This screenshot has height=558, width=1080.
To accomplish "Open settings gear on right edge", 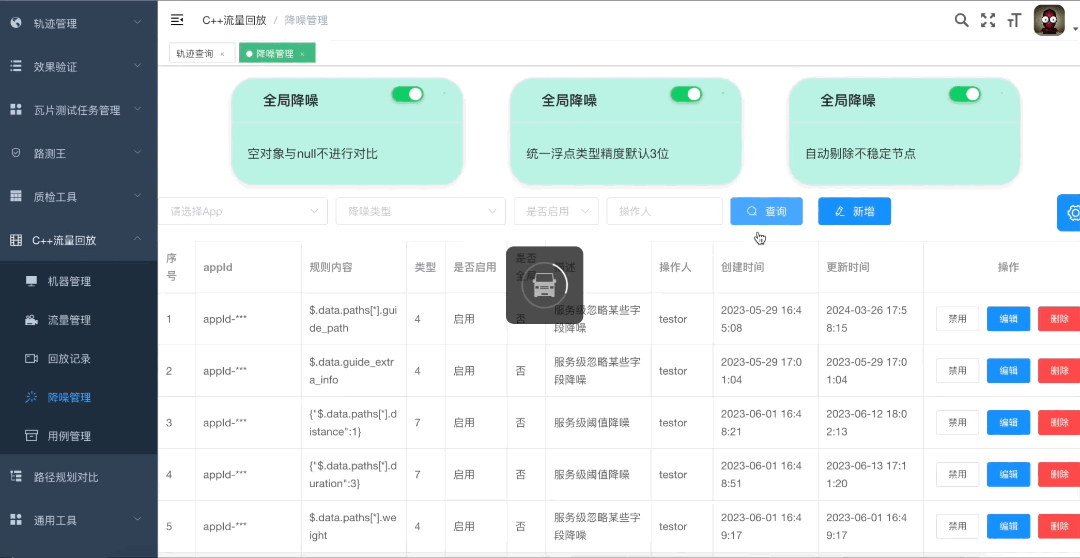I will tap(1071, 213).
